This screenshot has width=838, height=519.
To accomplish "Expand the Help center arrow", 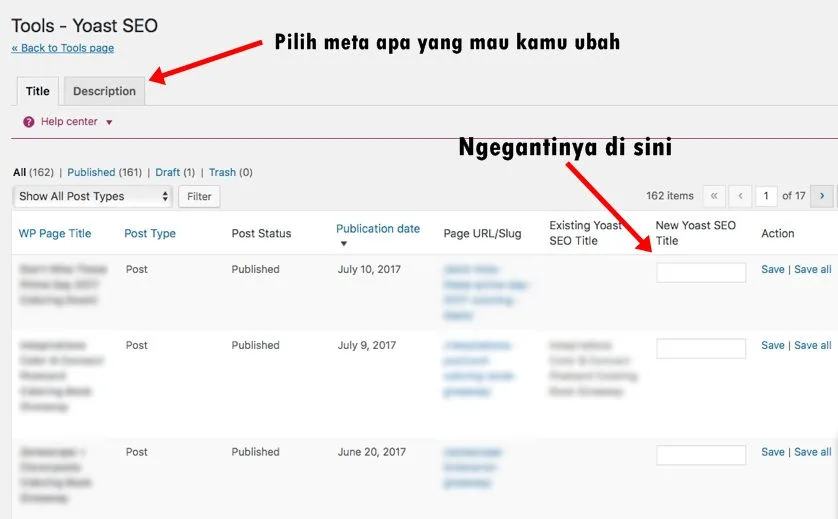I will [x=109, y=122].
